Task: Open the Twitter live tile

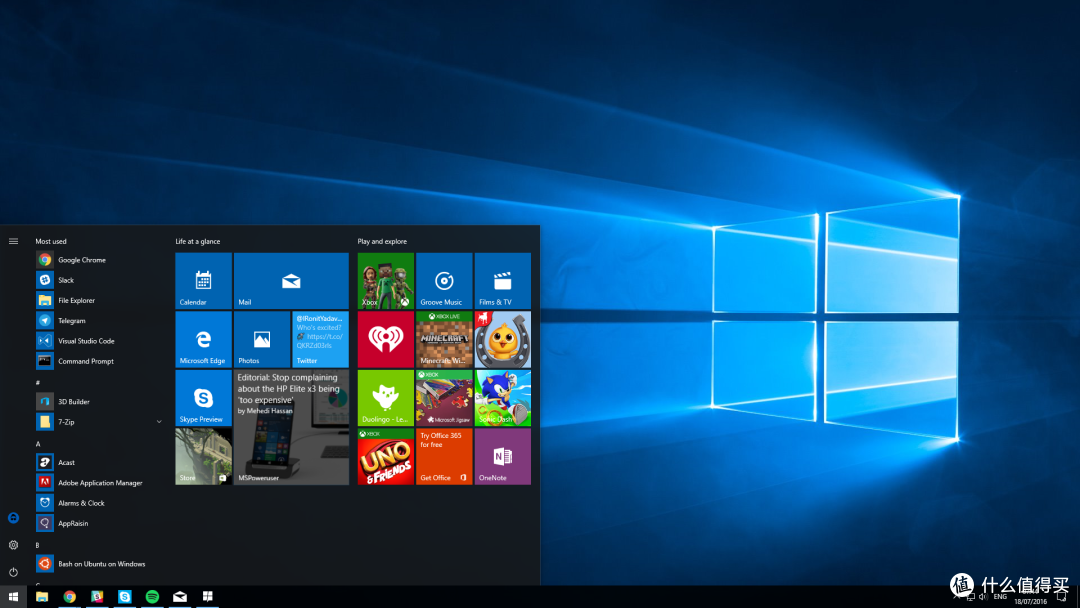Action: (320, 339)
